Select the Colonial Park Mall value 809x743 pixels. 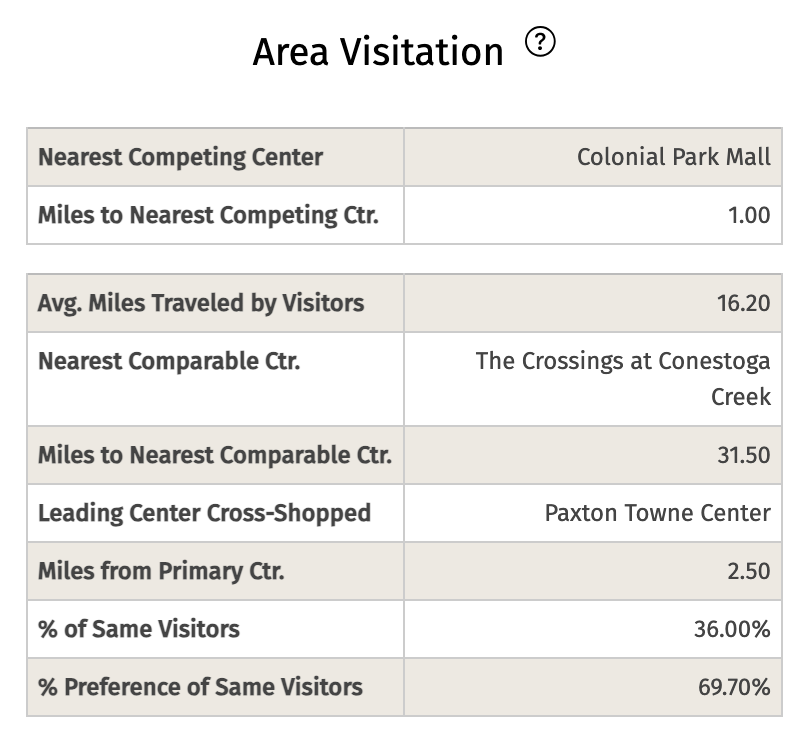(673, 157)
